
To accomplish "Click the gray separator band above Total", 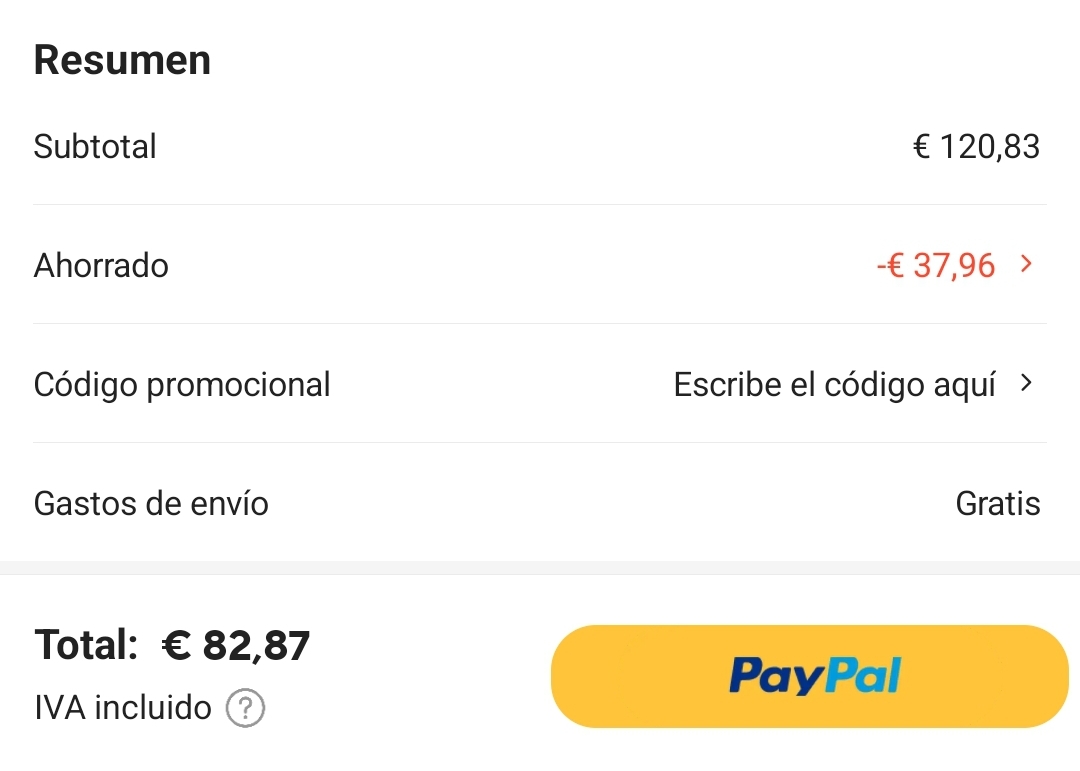I will coord(540,567).
